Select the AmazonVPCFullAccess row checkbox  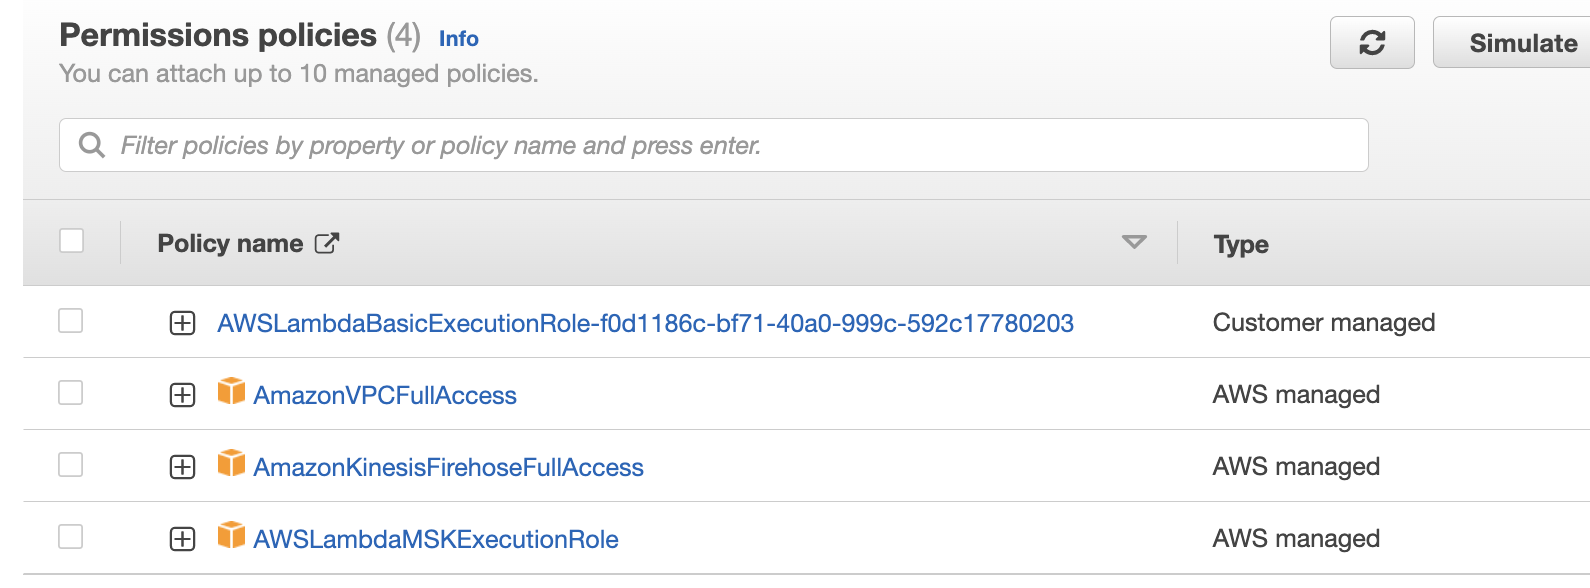click(71, 393)
